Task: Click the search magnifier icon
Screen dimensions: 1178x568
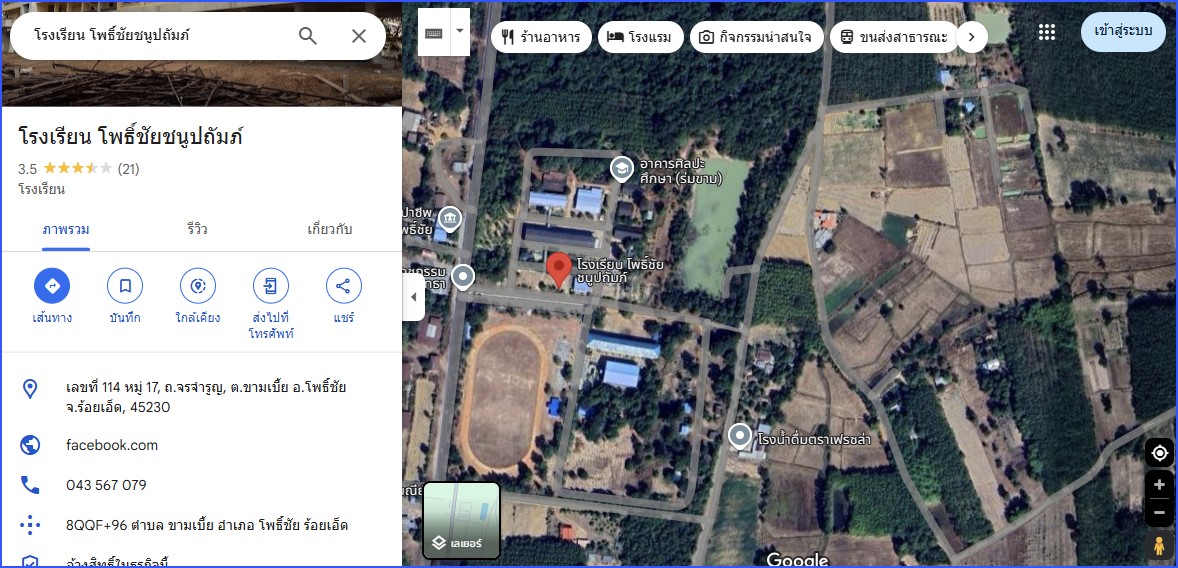Action: [x=307, y=35]
